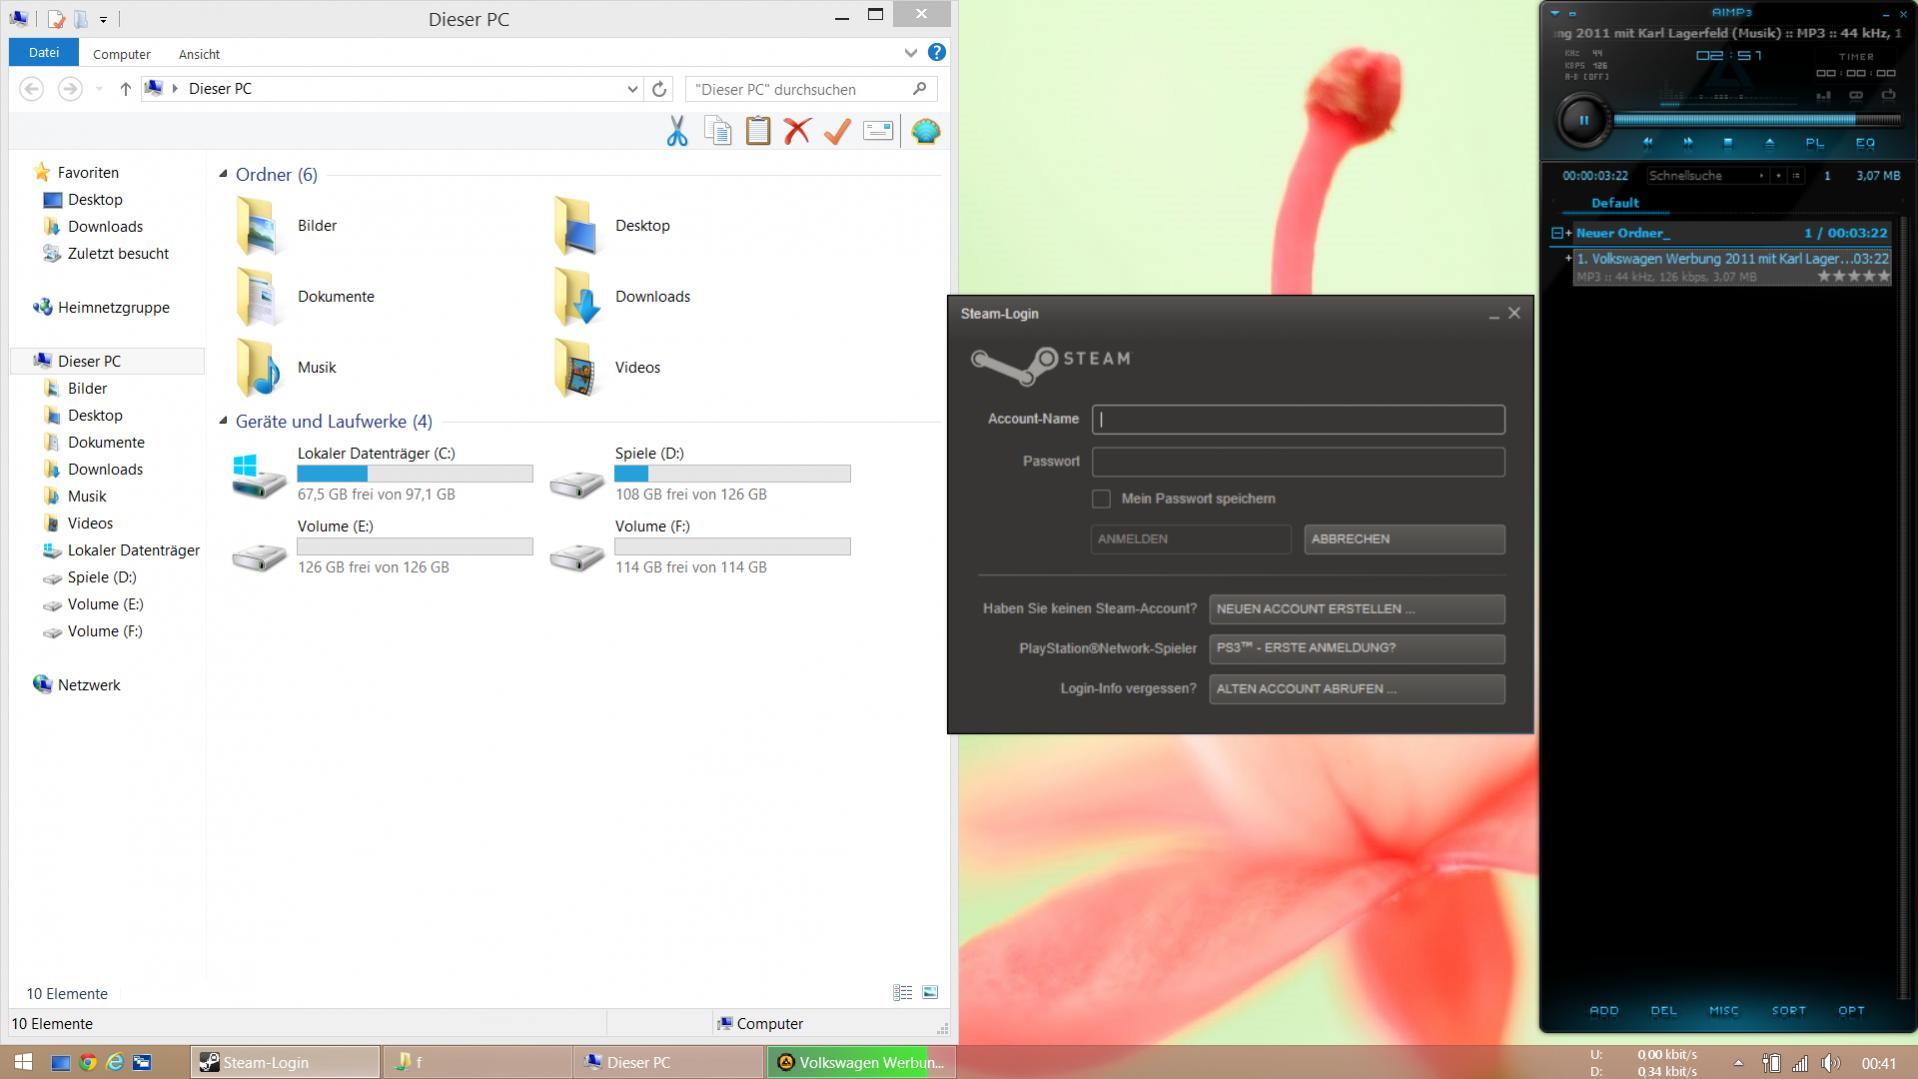Open Internet Explorer from the taskbar
This screenshot has height=1079, width=1918.
[115, 1063]
